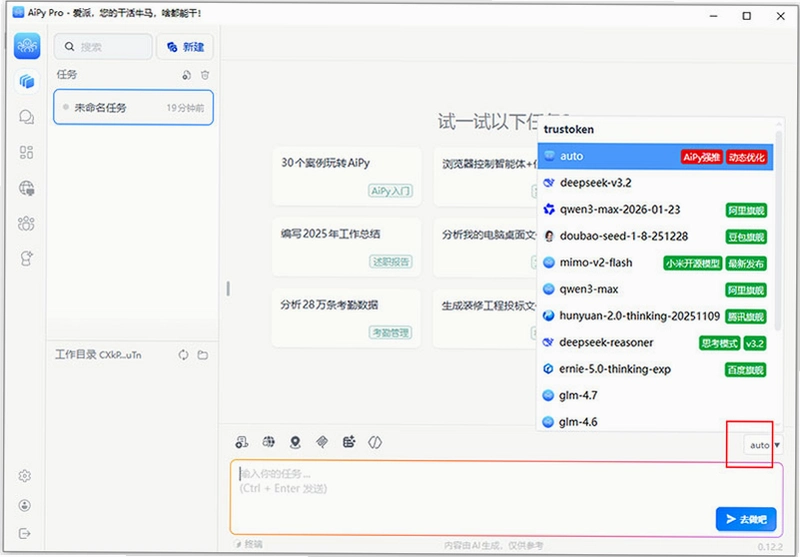Open the people group sidebar icon
This screenshot has height=557, width=800.
pos(26,223)
